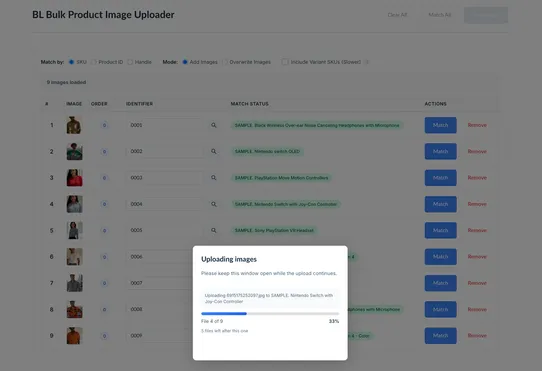The image size is (542, 371).
Task: Remove the row with identifier 0005
Action: (477, 230)
